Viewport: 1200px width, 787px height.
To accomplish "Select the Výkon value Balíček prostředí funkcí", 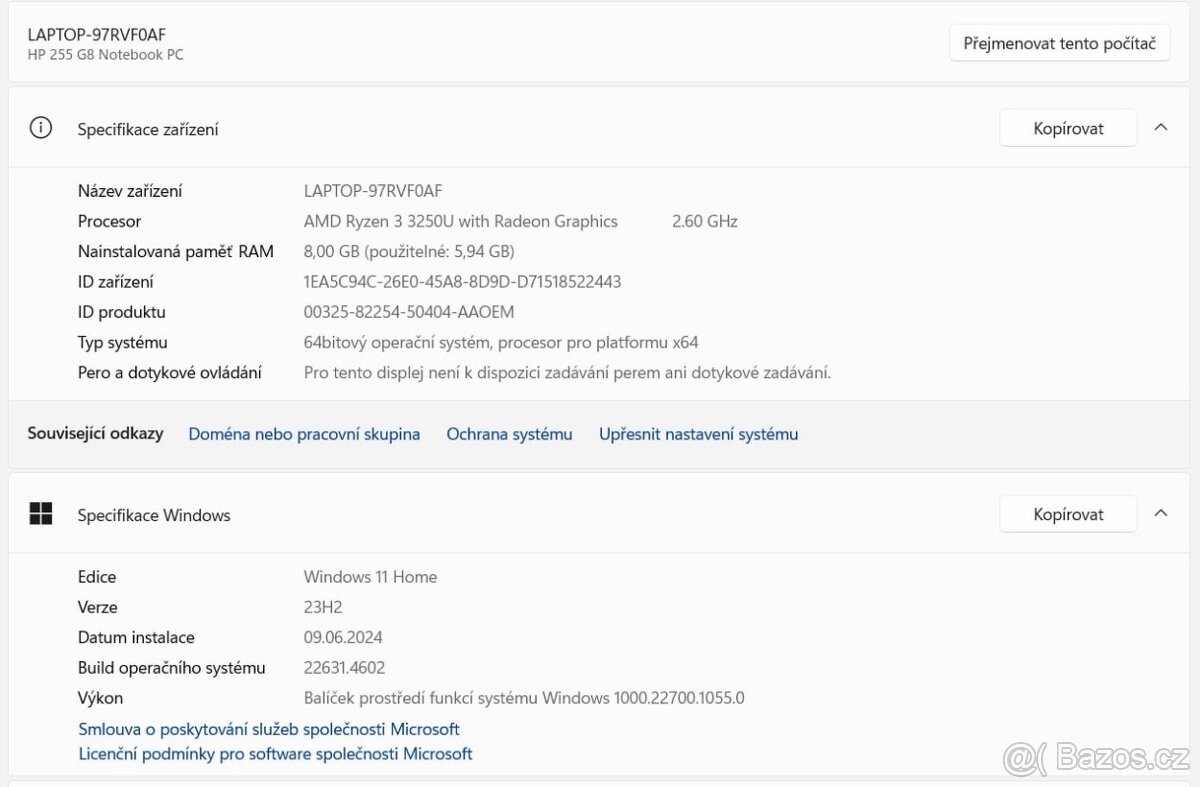I will (524, 698).
